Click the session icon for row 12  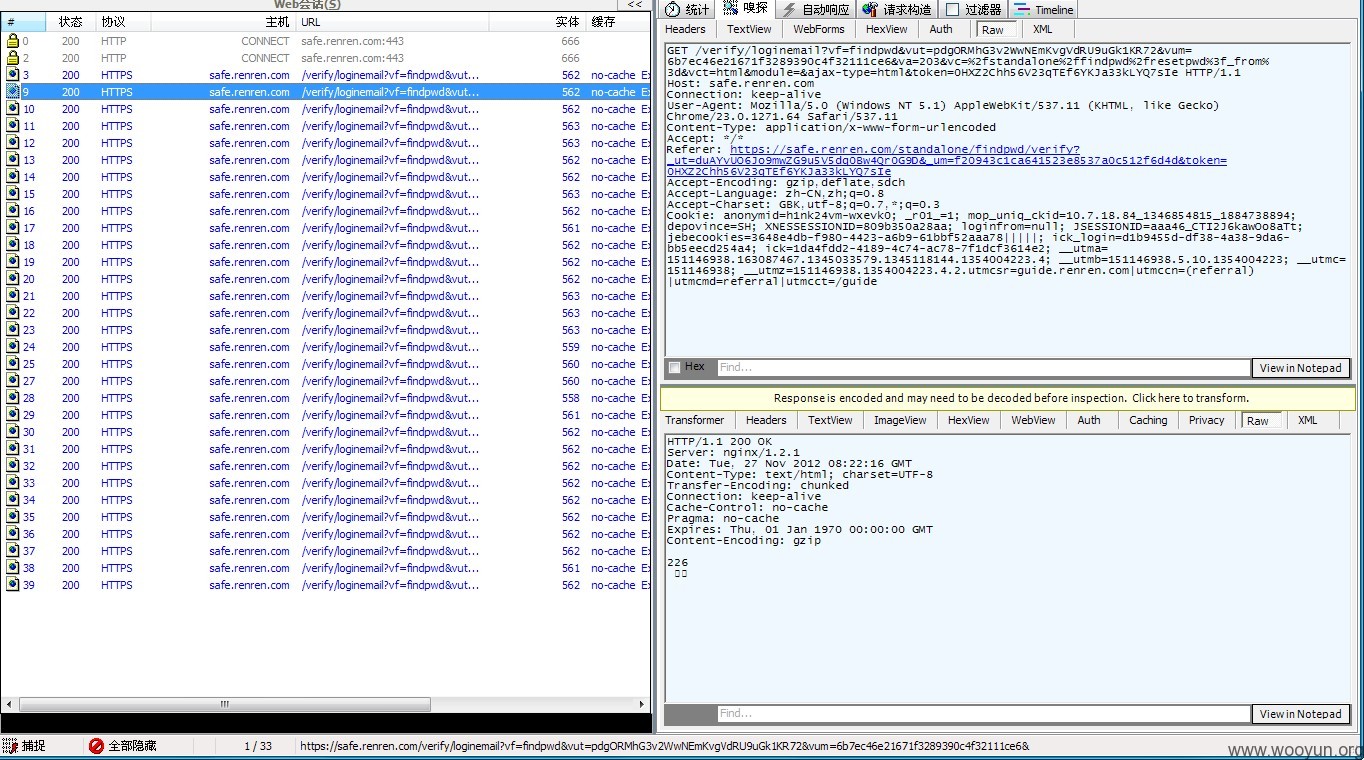(x=13, y=143)
